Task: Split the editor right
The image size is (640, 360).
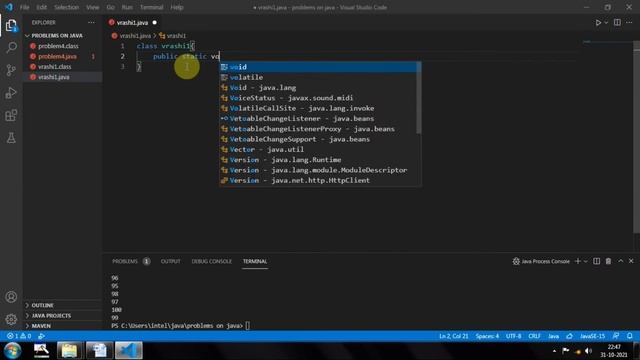Action: 617,22
